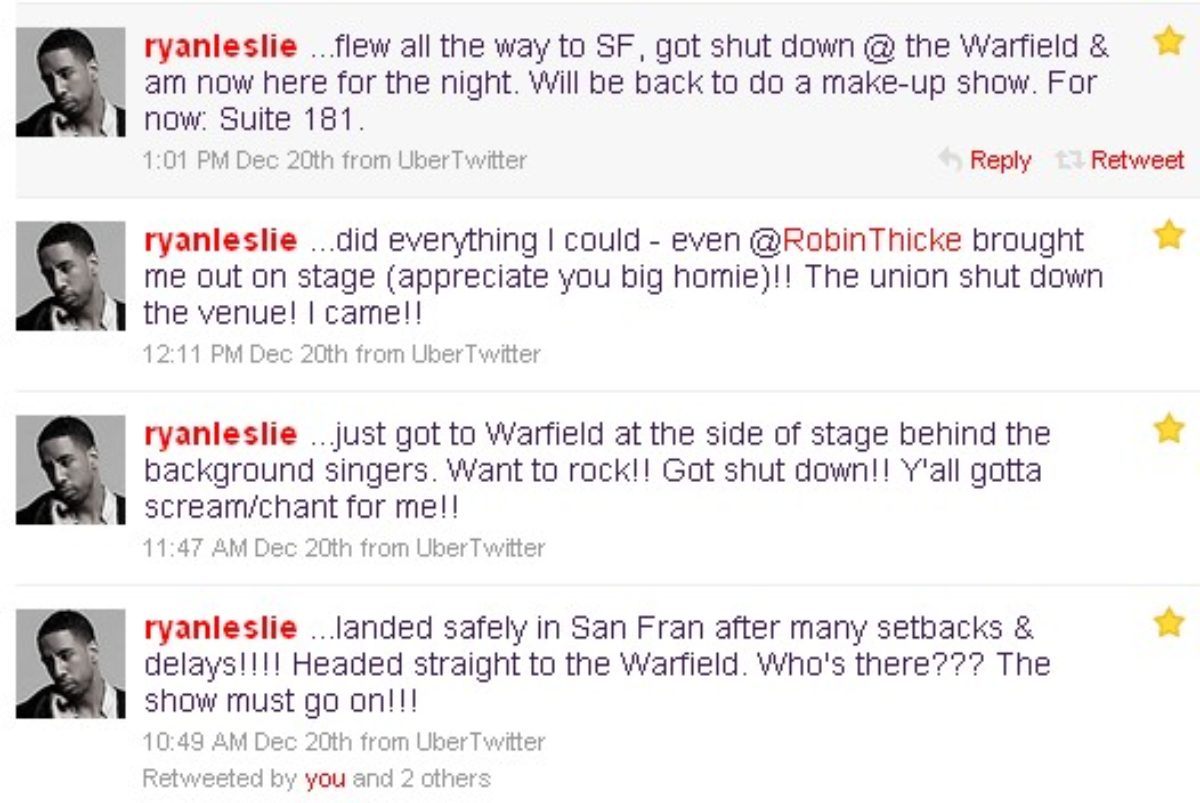Image resolution: width=1200 pixels, height=803 pixels.
Task: Open ryanleslie username on union shut down tweet
Action: (220, 241)
